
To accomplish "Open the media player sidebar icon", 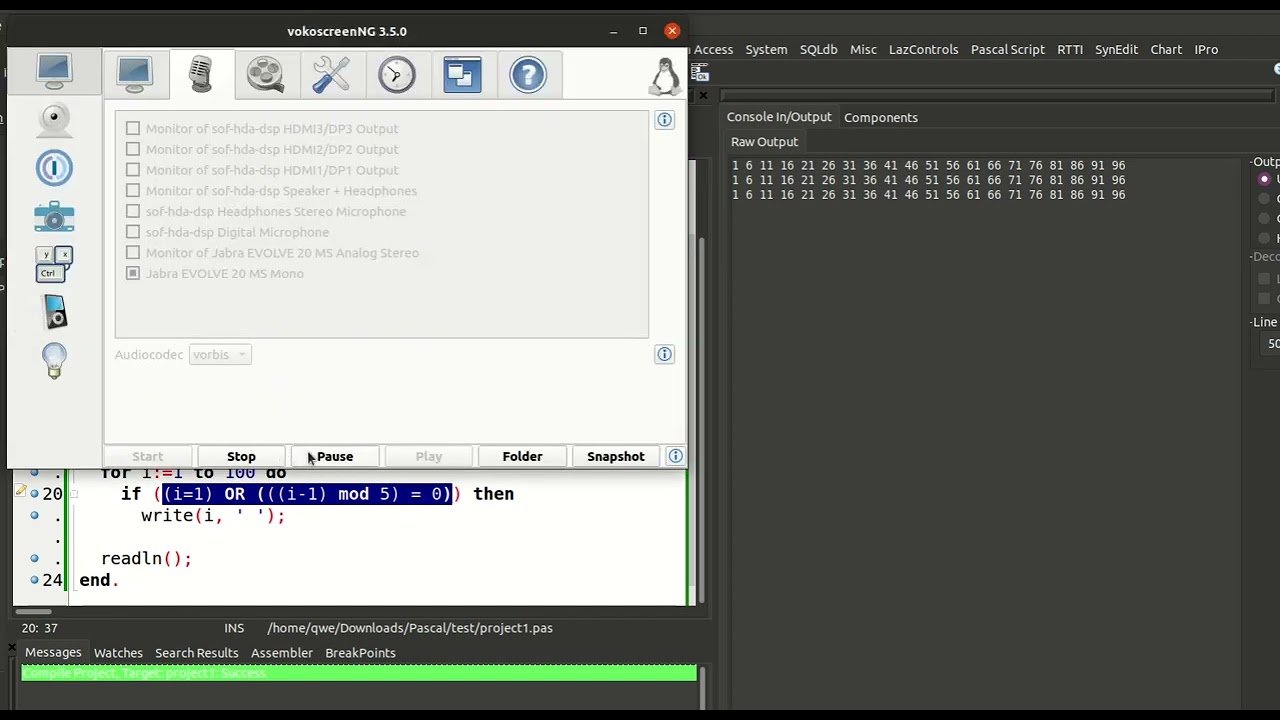I will (55, 312).
